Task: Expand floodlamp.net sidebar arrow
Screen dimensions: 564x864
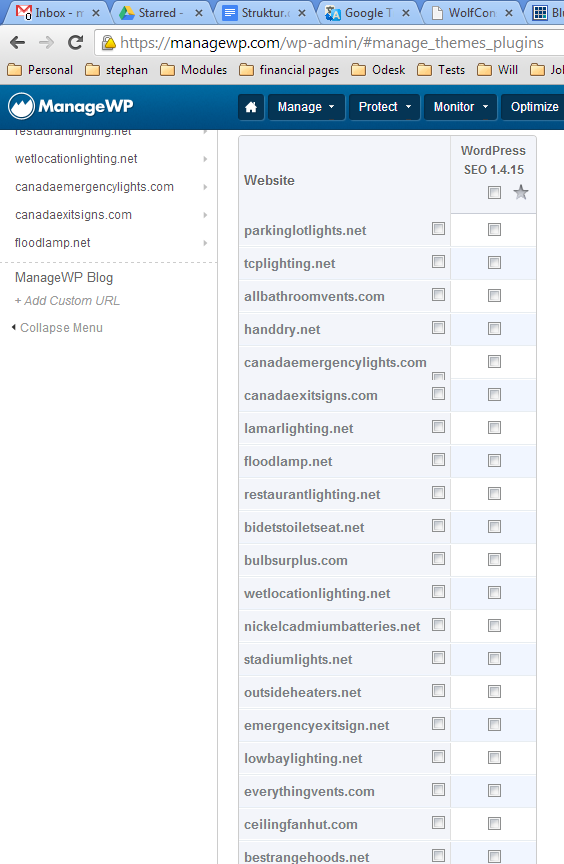Action: (x=205, y=243)
